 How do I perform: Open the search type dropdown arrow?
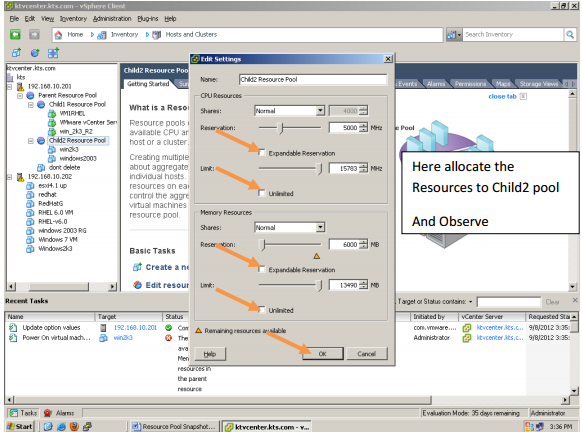pos(459,35)
